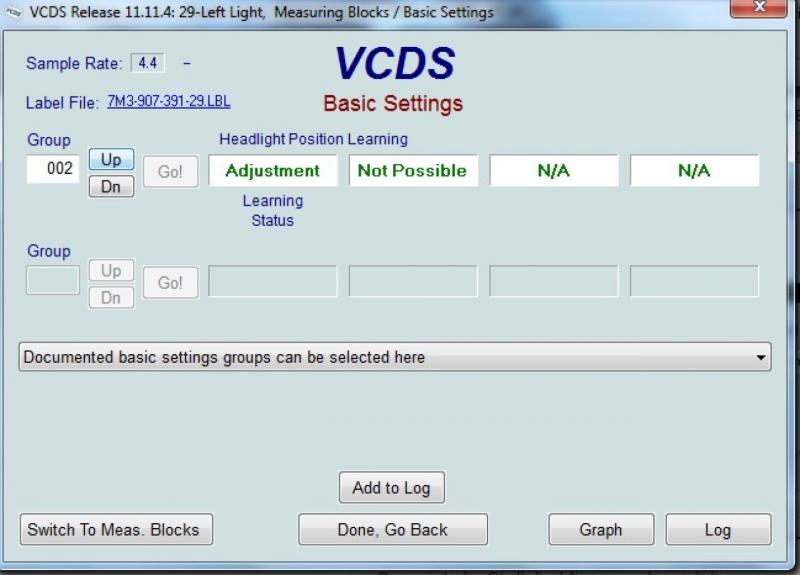This screenshot has height=575, width=800.
Task: Click the last empty value cell in second group
Action: point(694,281)
